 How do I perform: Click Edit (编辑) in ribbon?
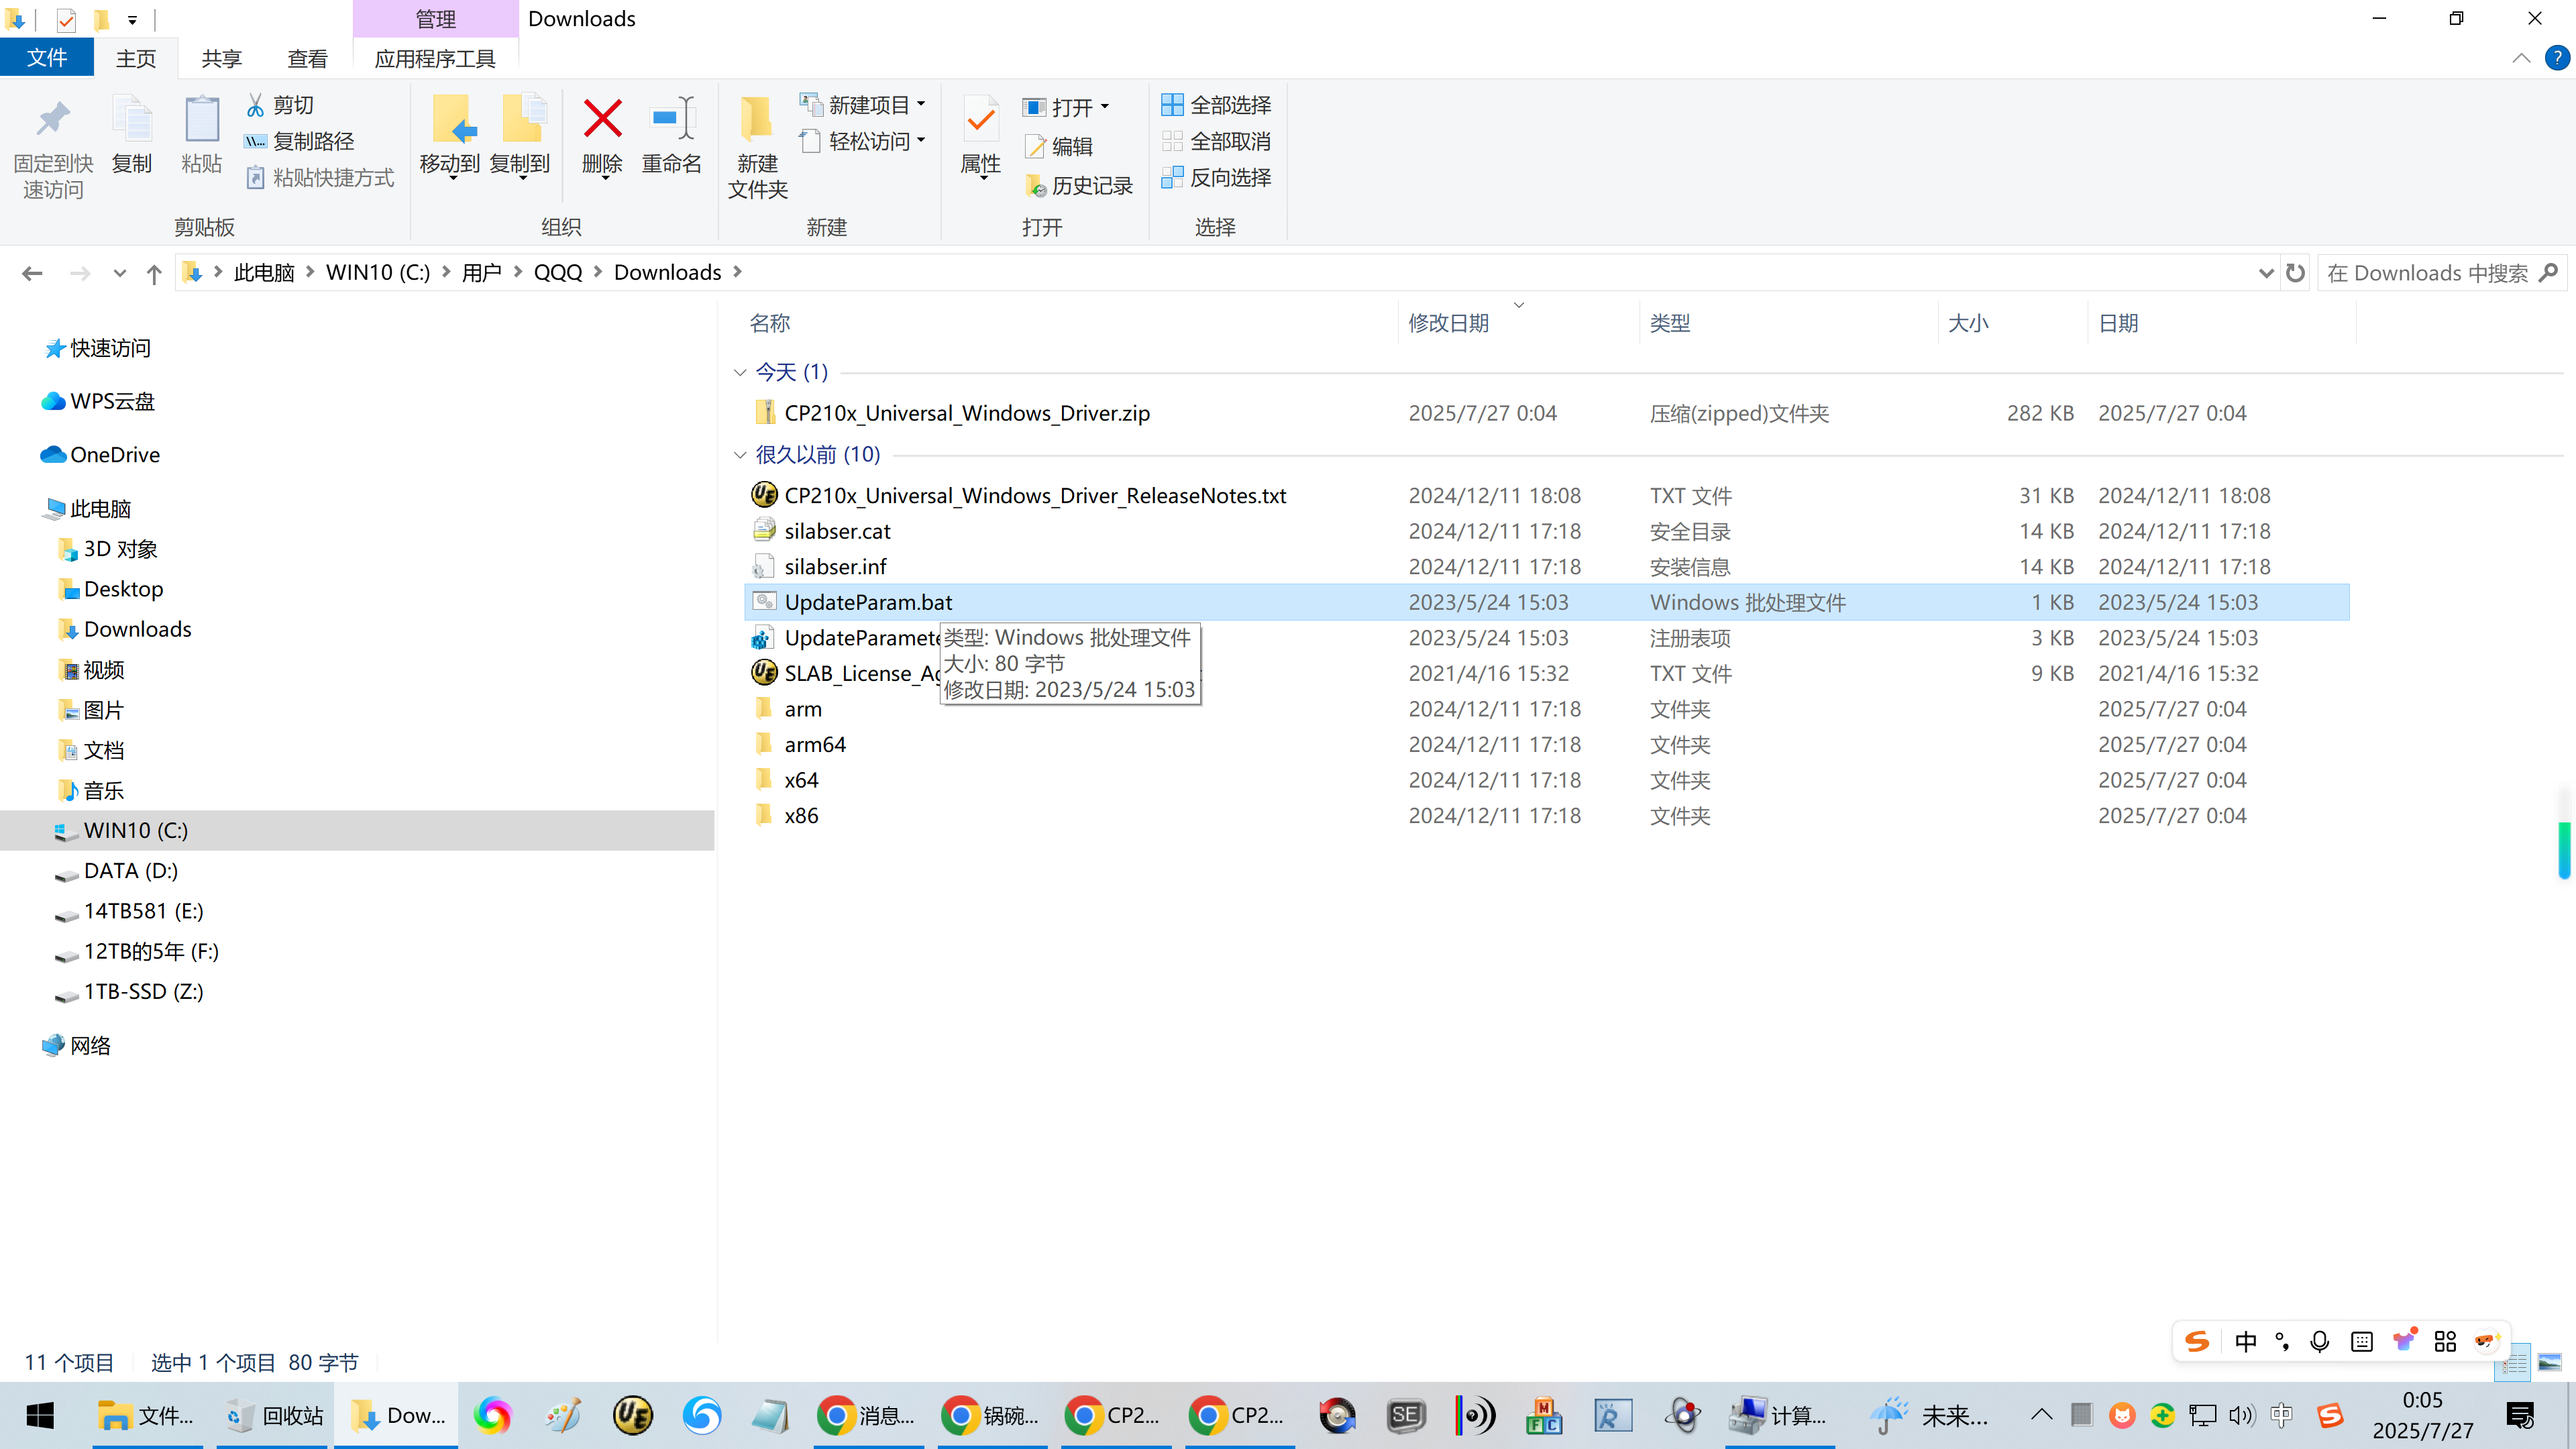click(1058, 146)
